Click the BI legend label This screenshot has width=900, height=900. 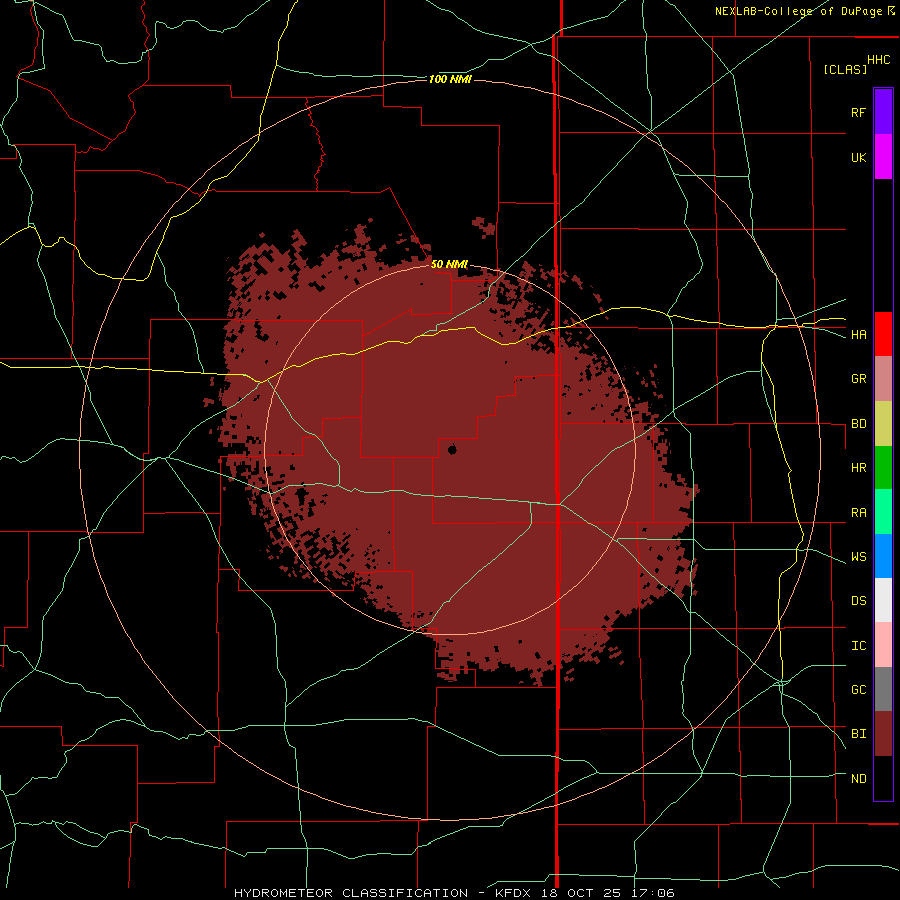point(858,734)
